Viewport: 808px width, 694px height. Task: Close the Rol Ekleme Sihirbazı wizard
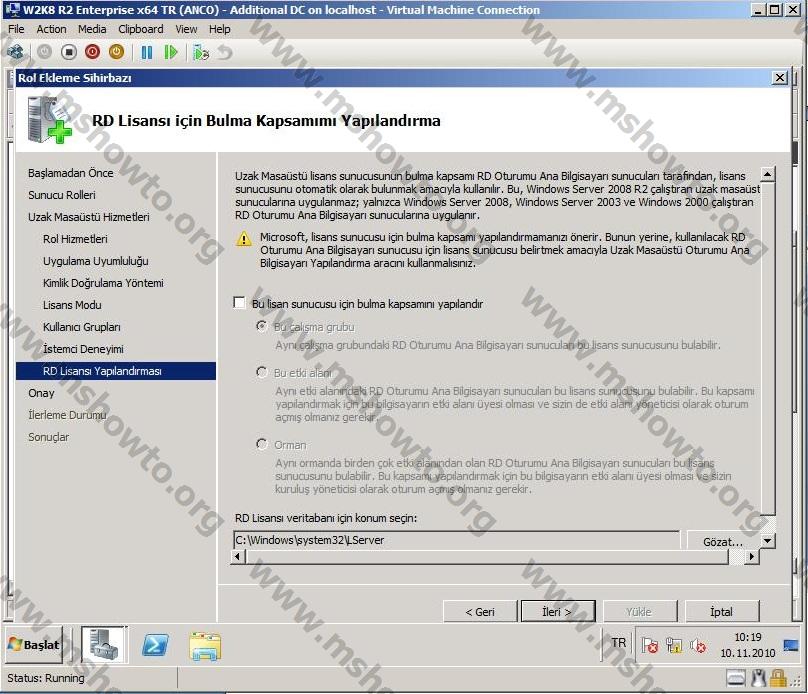[780, 78]
